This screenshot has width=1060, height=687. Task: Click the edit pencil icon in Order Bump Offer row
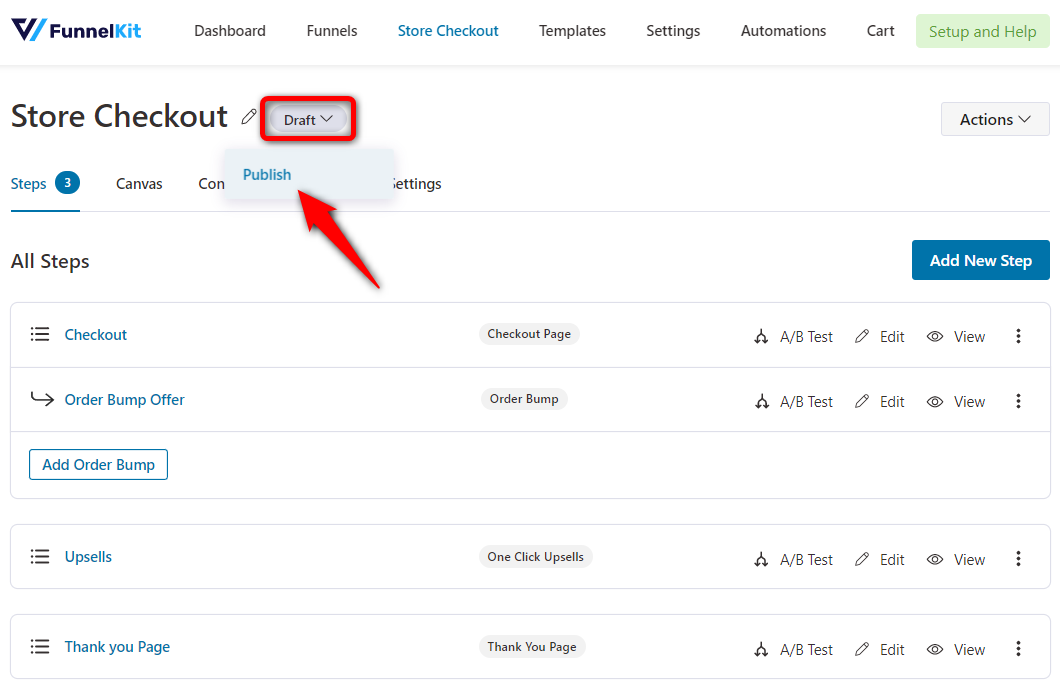tap(862, 401)
